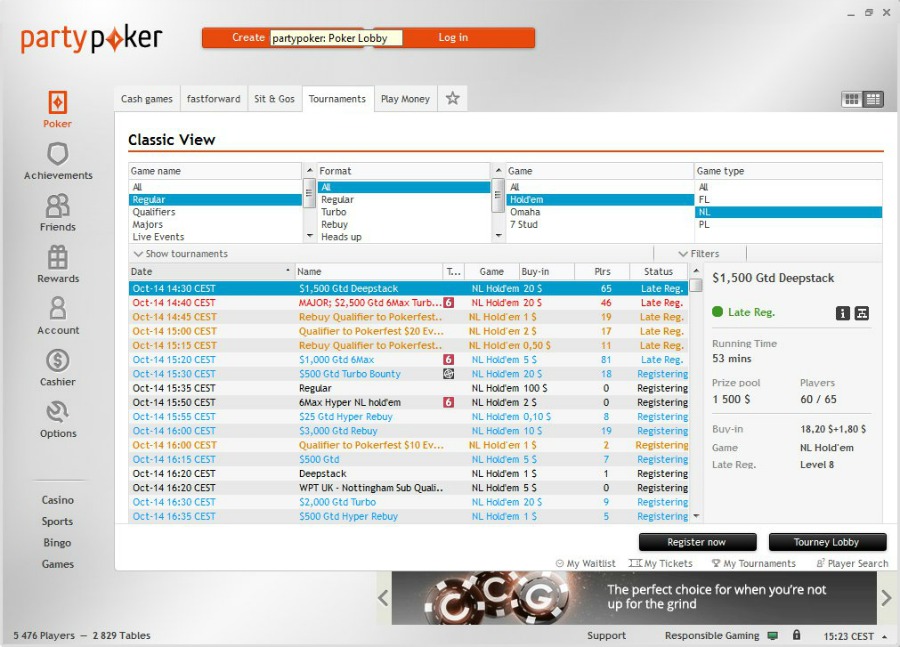Switch to the Play Money tab
900x647 pixels.
pyautogui.click(x=405, y=99)
